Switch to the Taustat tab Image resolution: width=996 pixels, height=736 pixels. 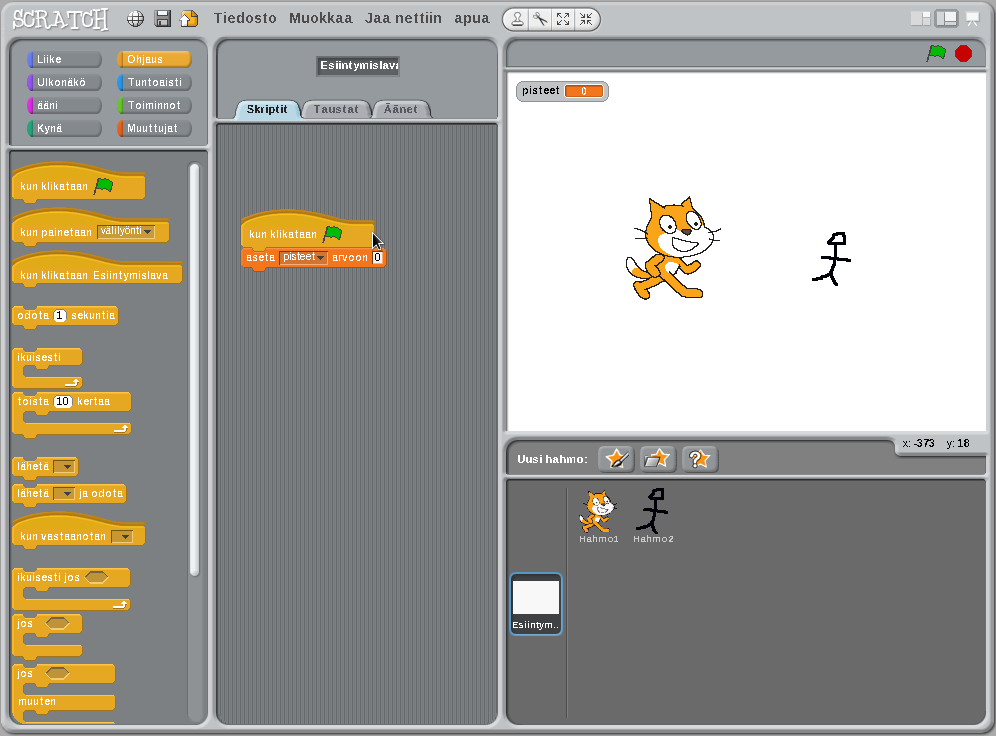(336, 109)
